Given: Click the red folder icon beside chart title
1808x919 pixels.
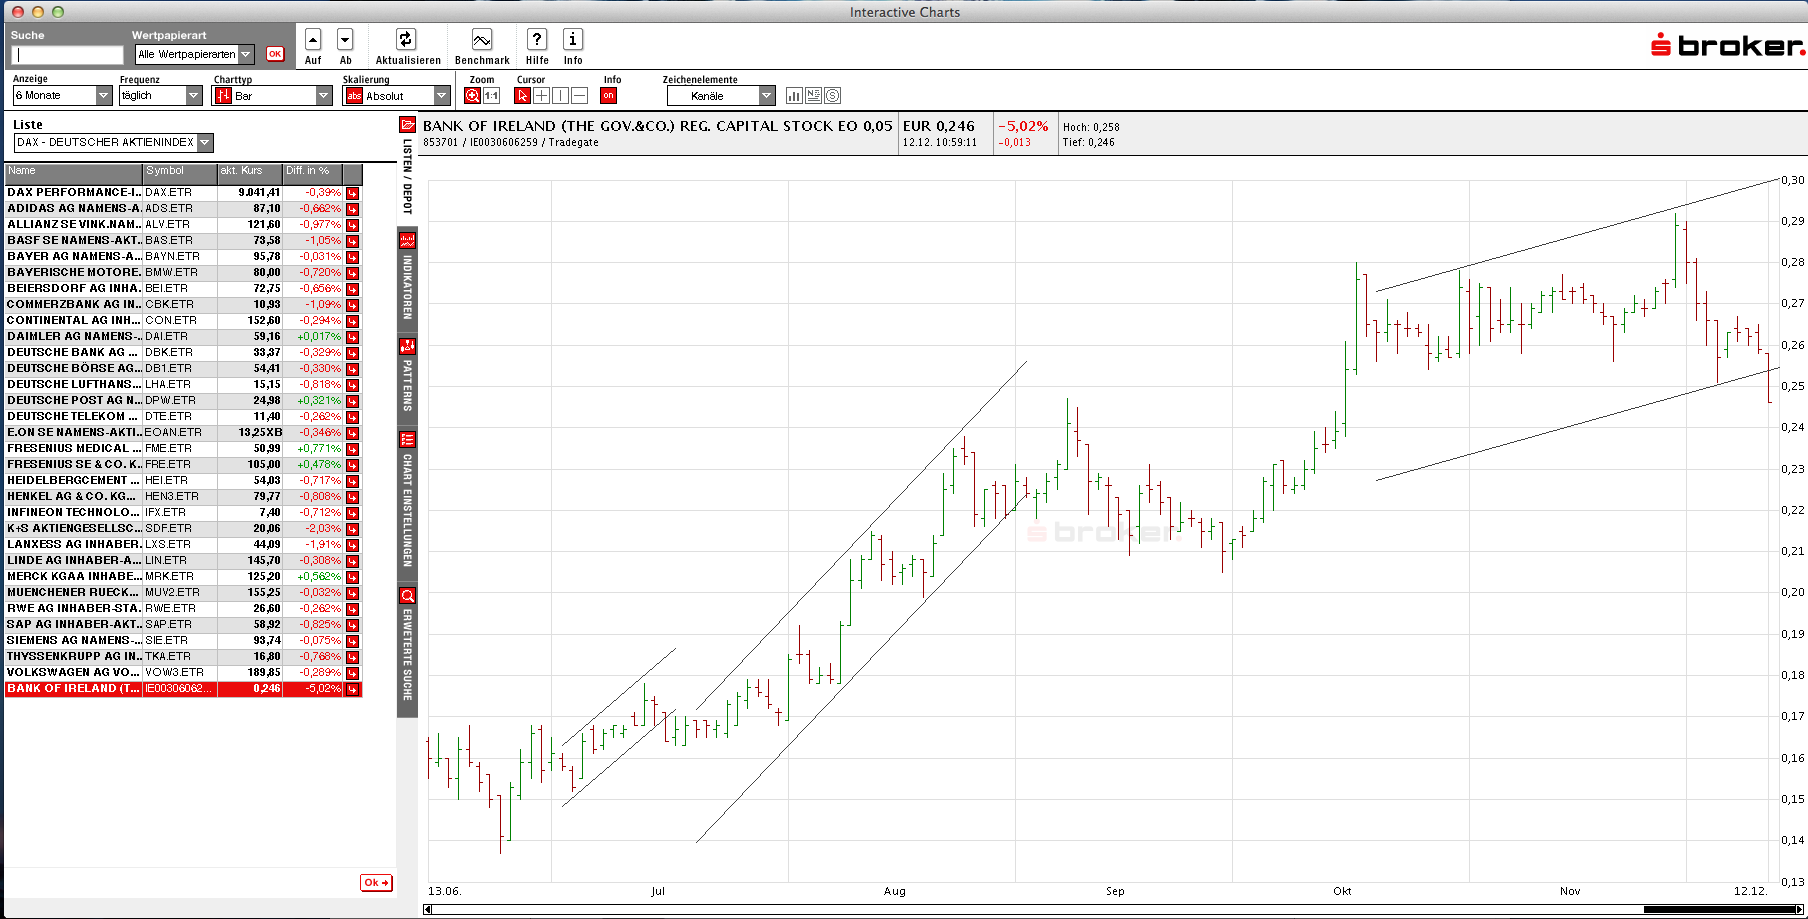Looking at the screenshot, I should 407,125.
